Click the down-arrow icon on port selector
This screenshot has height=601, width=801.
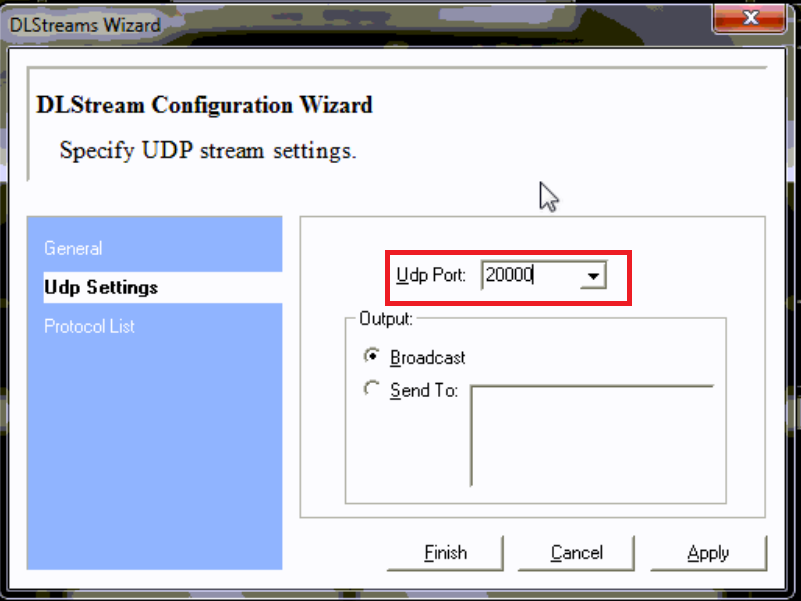pos(595,275)
